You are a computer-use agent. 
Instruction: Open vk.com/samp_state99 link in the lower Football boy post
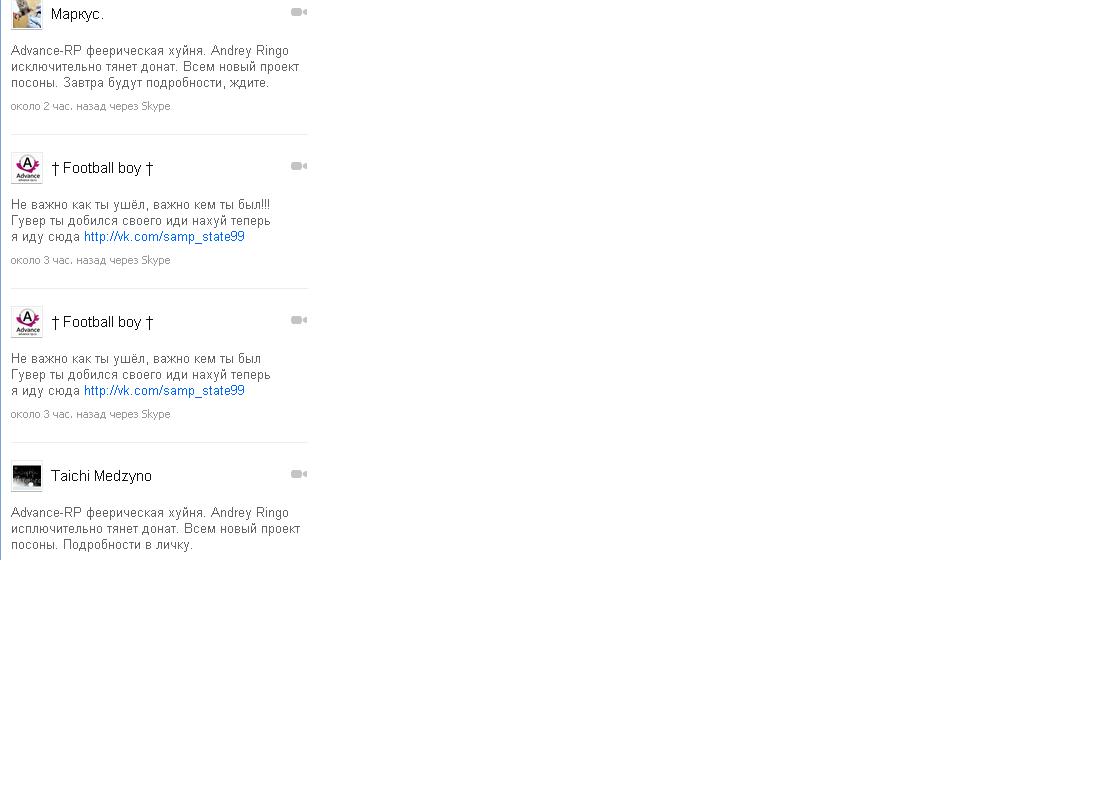click(x=164, y=390)
